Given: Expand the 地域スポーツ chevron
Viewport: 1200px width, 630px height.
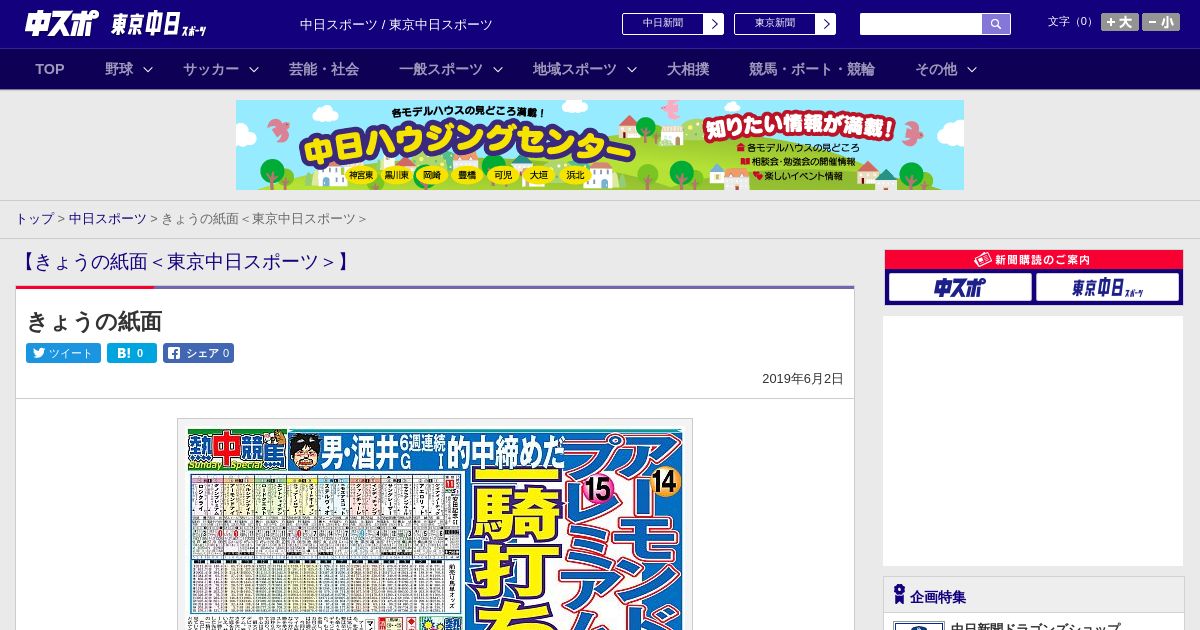Looking at the screenshot, I should click(632, 69).
